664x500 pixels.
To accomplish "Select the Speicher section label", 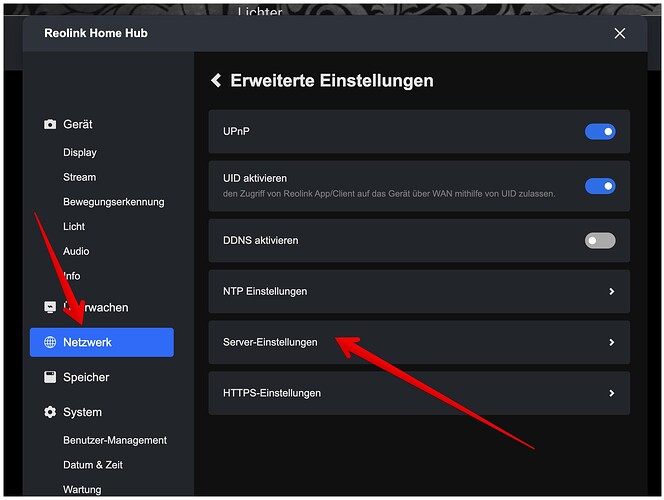I will coord(86,377).
